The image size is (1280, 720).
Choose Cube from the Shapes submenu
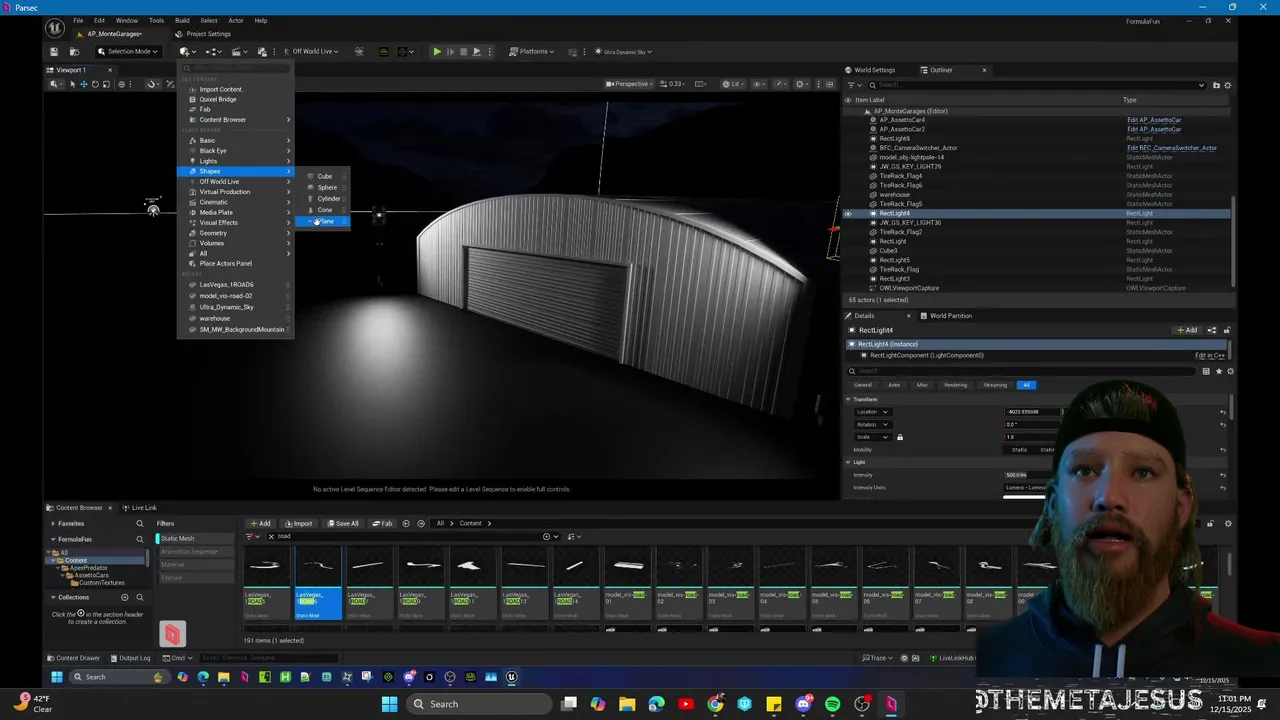point(325,176)
